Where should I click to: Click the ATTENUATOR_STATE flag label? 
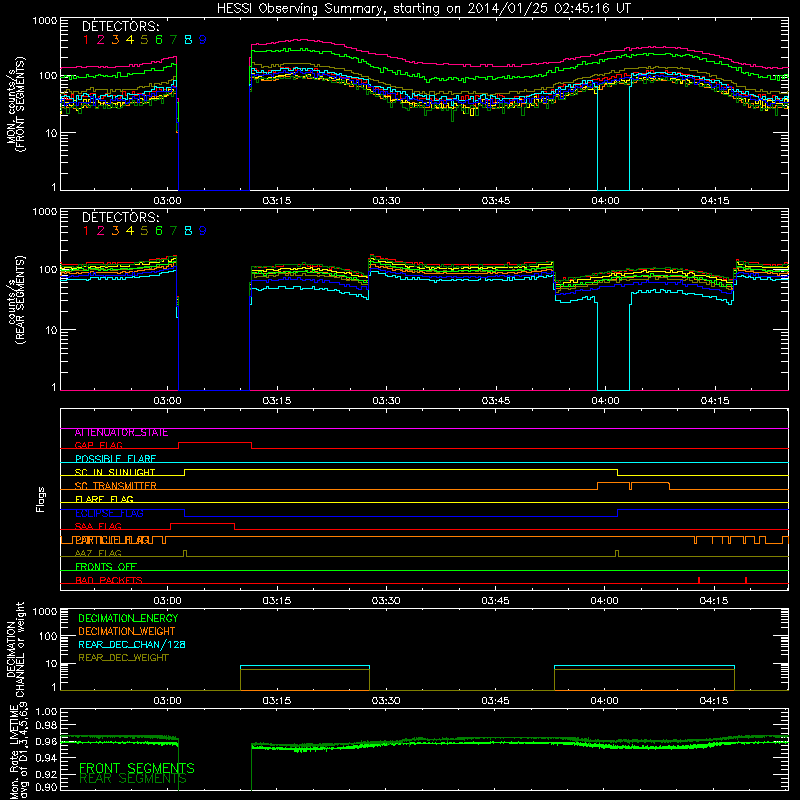click(121, 433)
